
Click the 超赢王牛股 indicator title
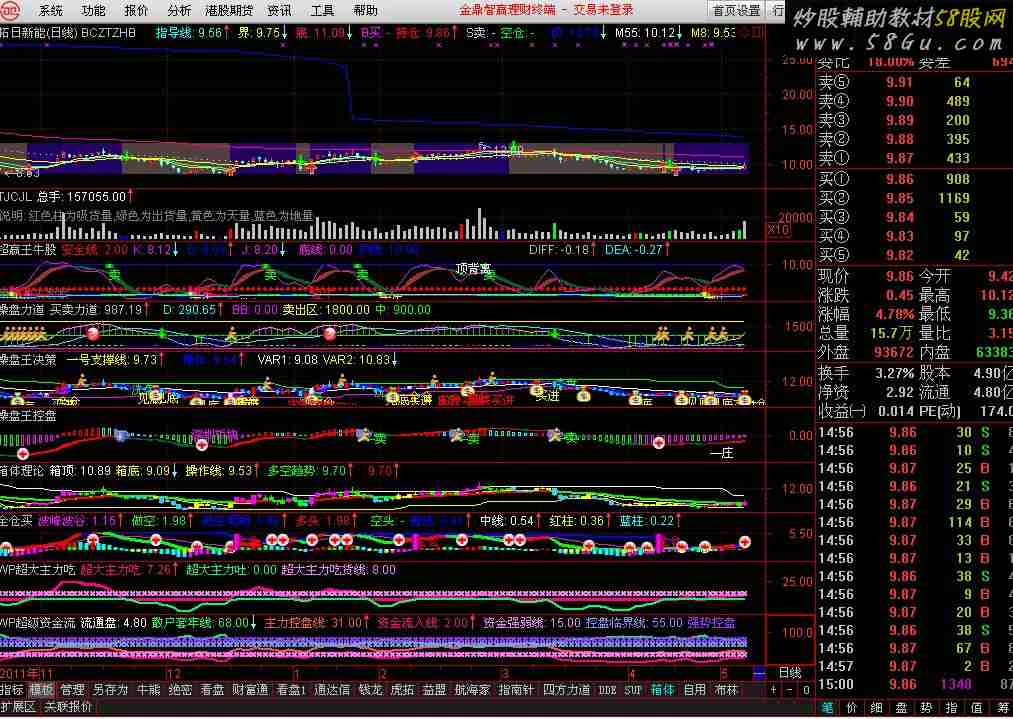(28, 250)
